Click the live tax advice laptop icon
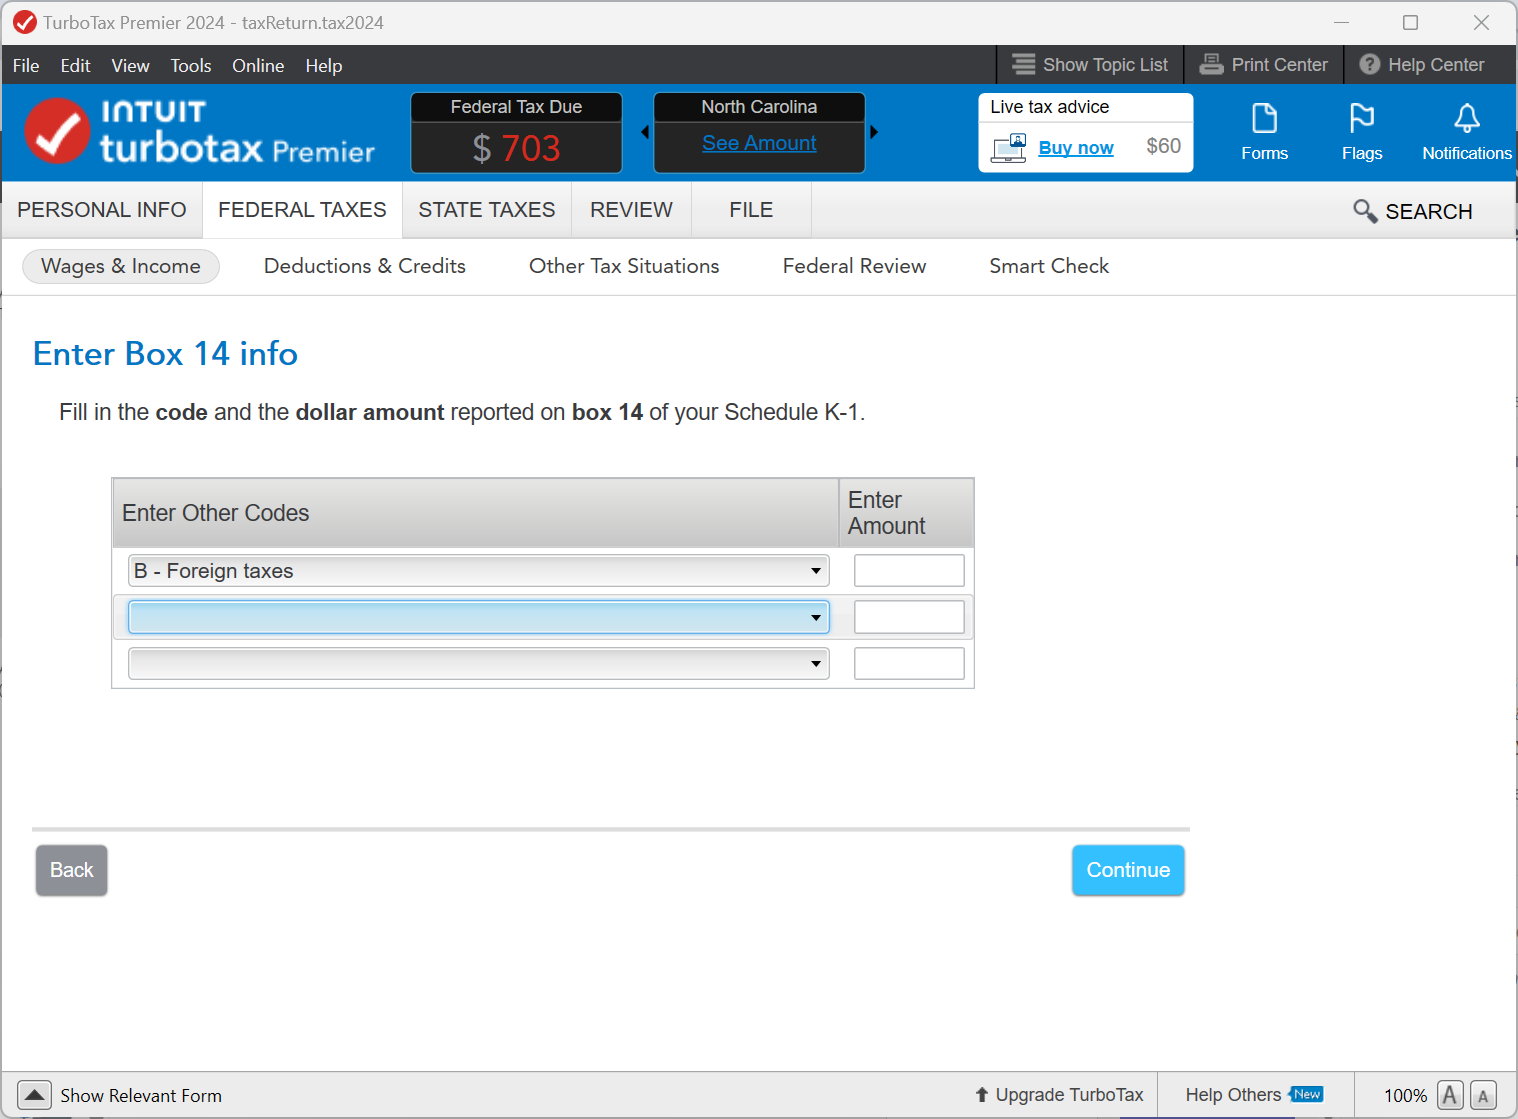 (1009, 148)
